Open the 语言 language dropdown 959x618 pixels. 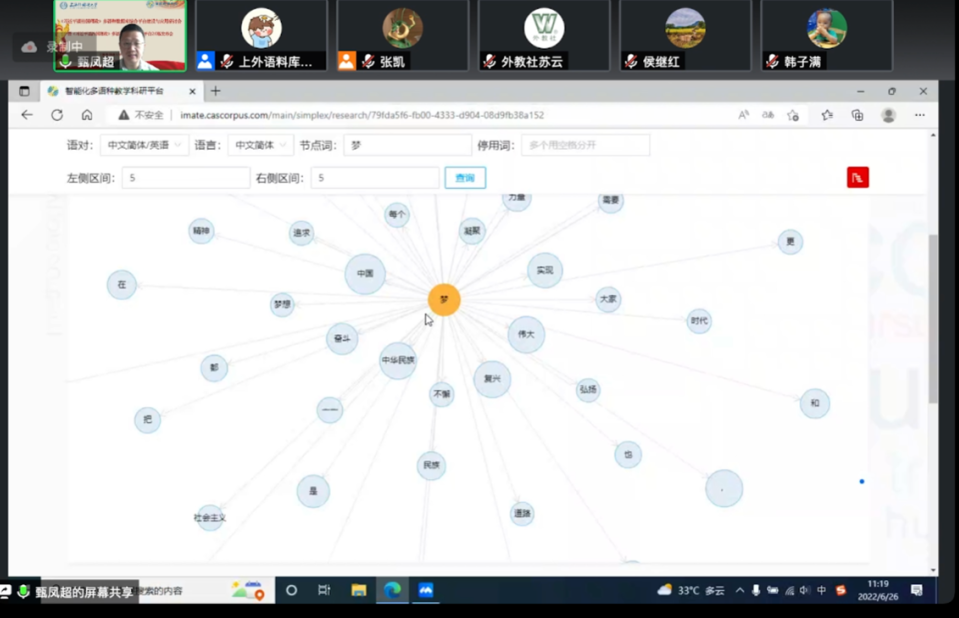(257, 145)
